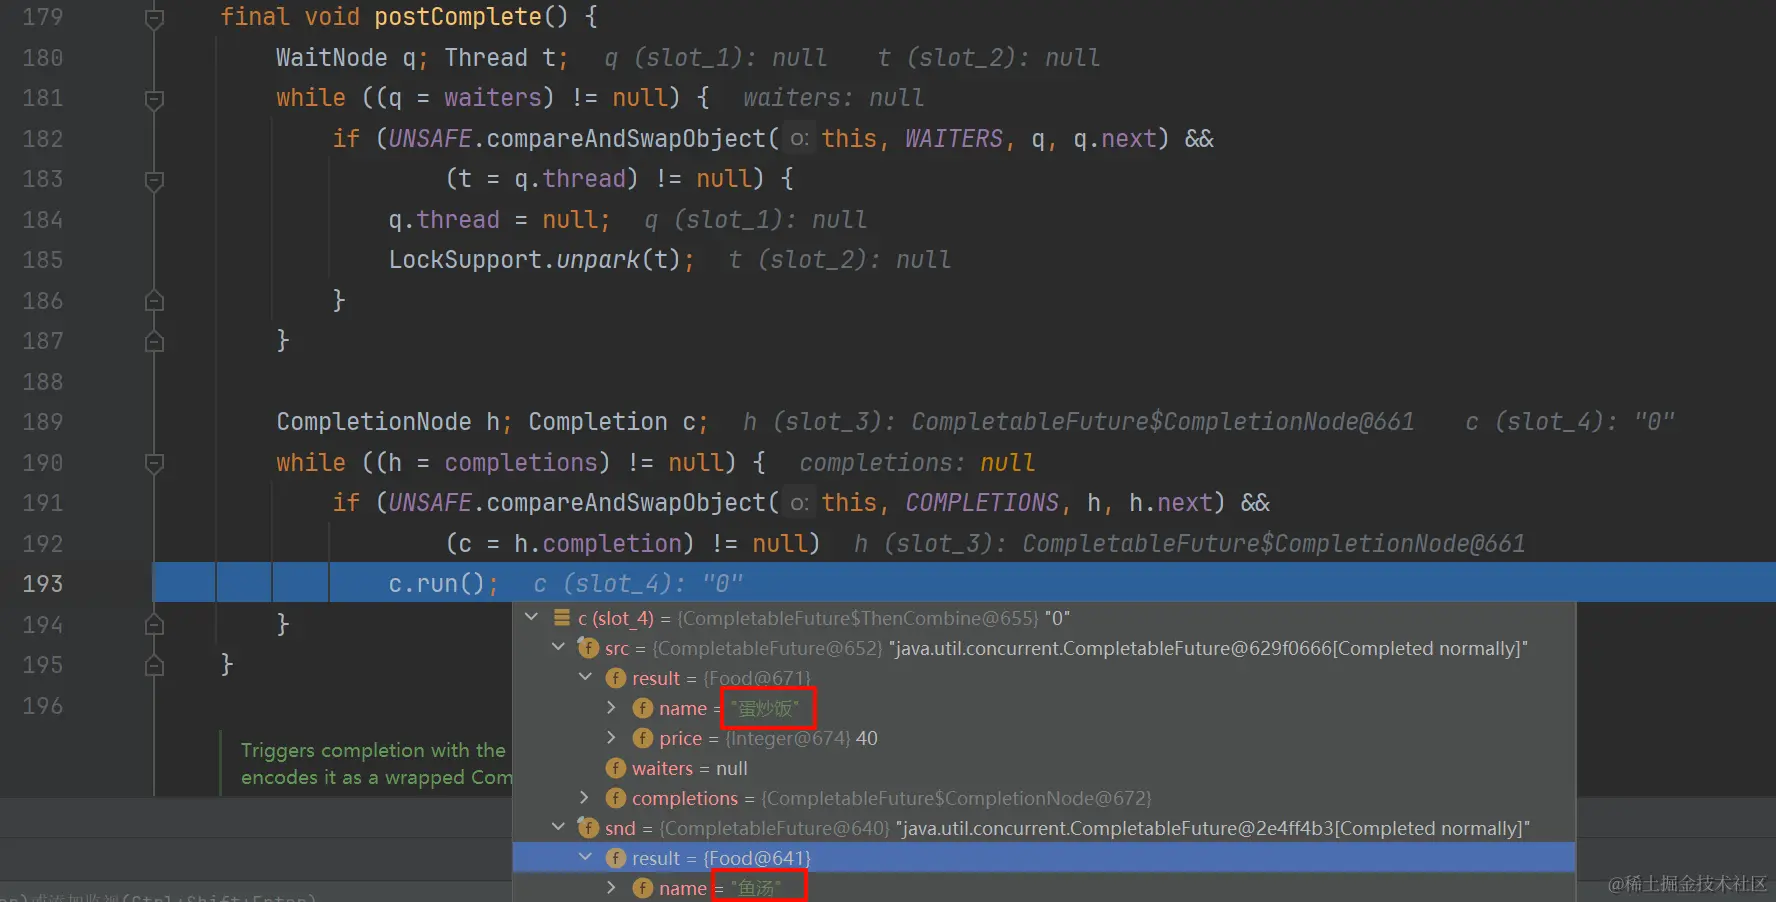Click the inline hint 'completions: null' on line 190

[917, 463]
